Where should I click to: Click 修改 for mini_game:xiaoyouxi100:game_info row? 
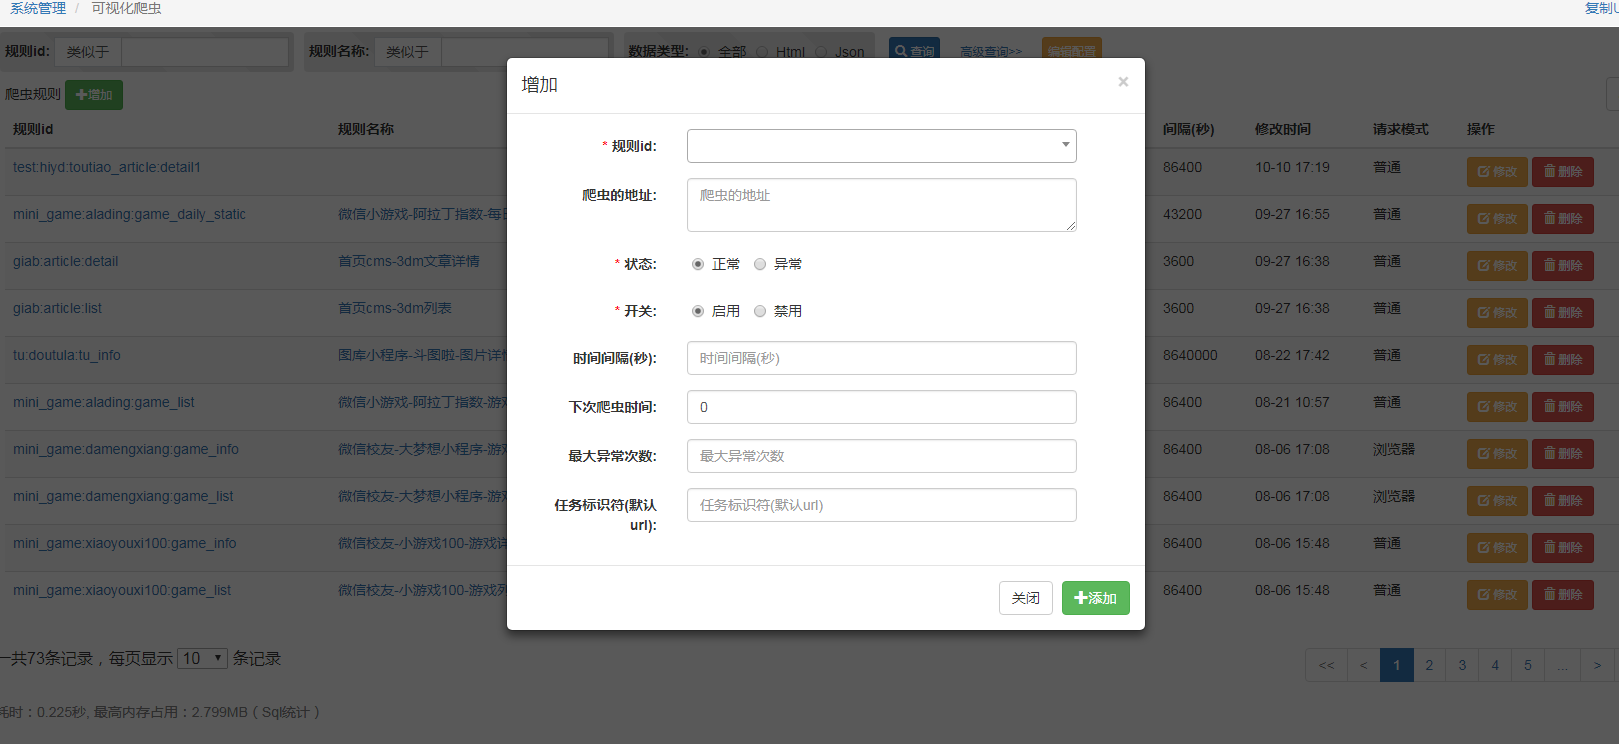tap(1497, 548)
